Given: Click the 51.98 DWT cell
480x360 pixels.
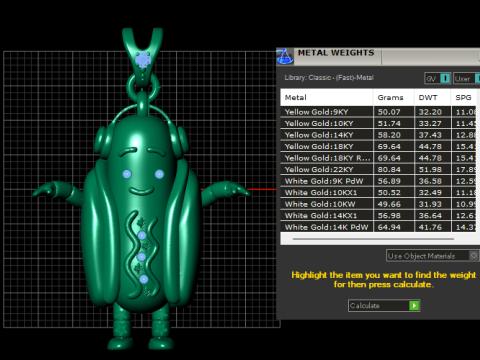Looking at the screenshot, I should [433, 169].
